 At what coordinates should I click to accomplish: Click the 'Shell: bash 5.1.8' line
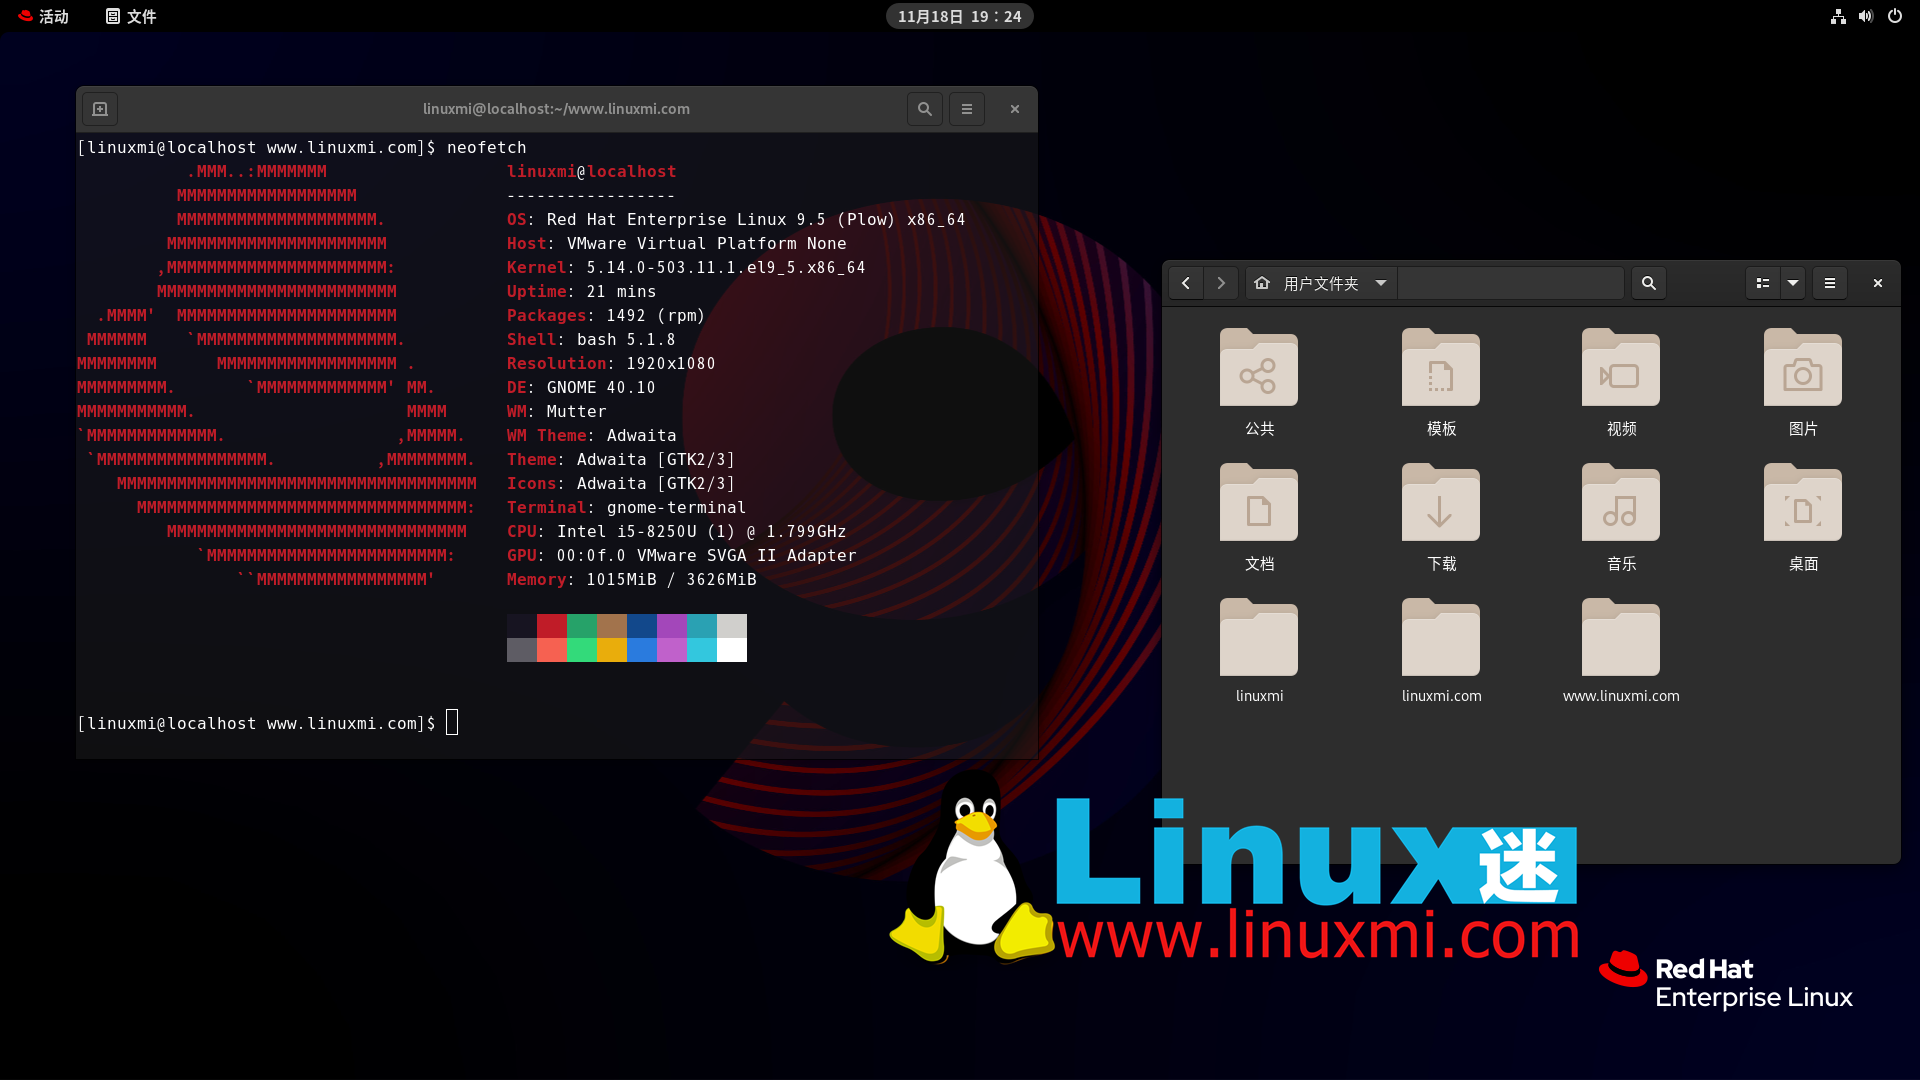pyautogui.click(x=591, y=340)
